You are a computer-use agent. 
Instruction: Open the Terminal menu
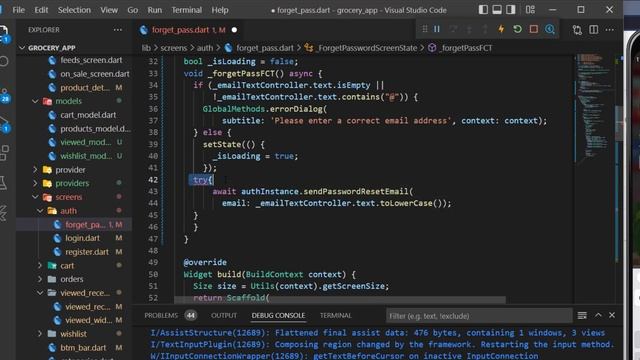click(187, 10)
